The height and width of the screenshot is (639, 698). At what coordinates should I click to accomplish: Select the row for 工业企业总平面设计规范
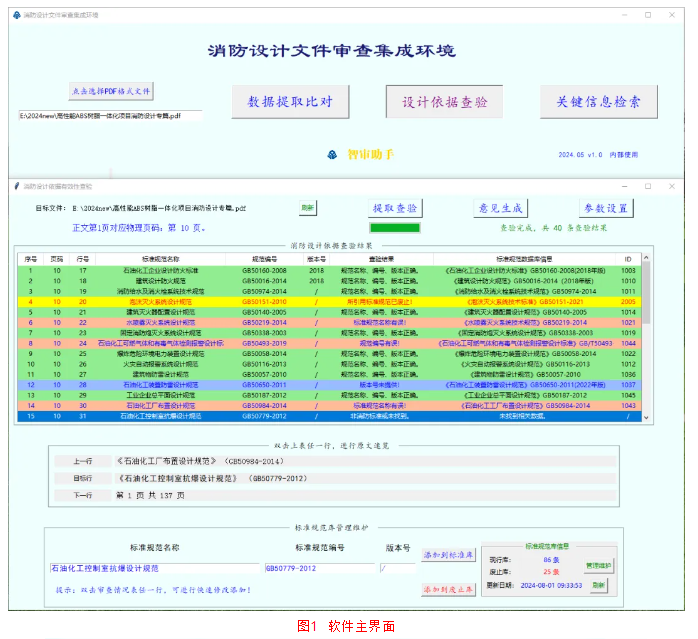[x=329, y=395]
